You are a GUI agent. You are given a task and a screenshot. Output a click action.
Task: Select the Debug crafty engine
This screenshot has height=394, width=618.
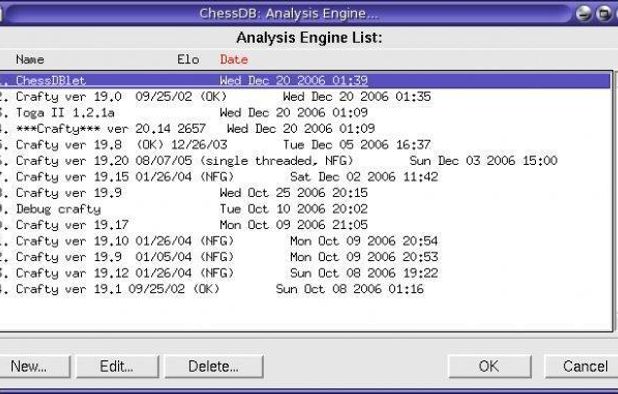(x=305, y=209)
